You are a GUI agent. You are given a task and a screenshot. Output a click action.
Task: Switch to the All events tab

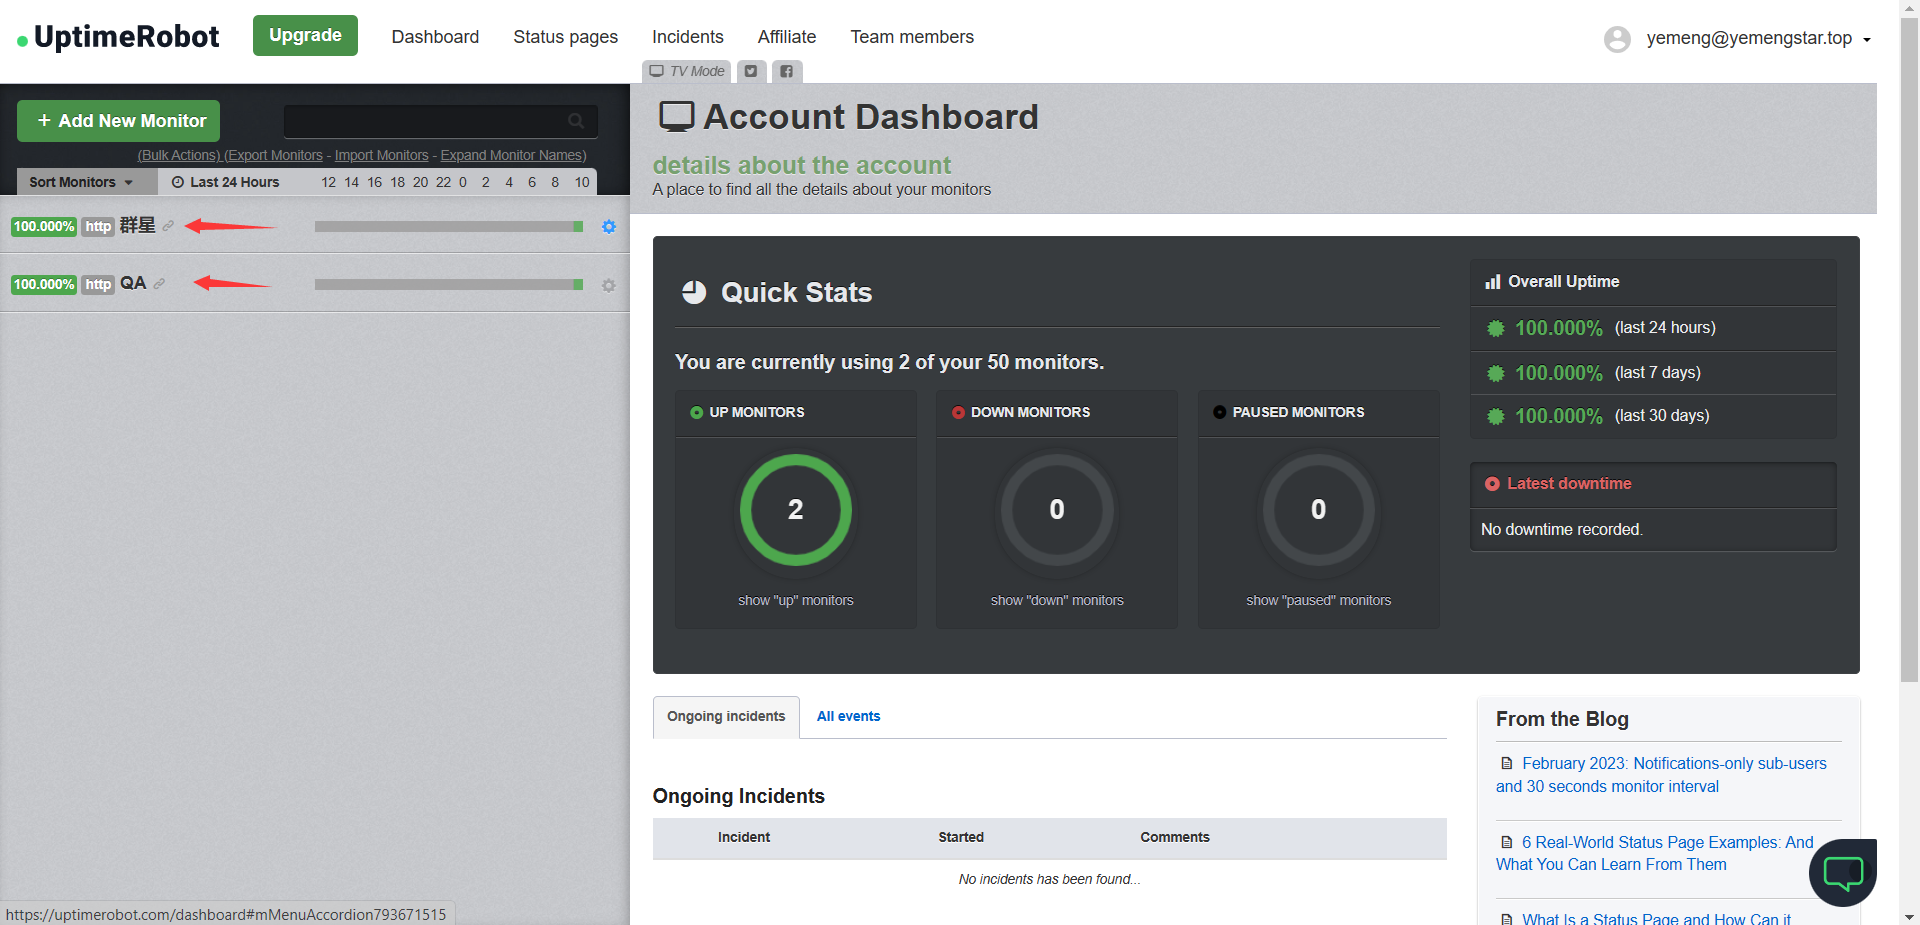point(848,716)
